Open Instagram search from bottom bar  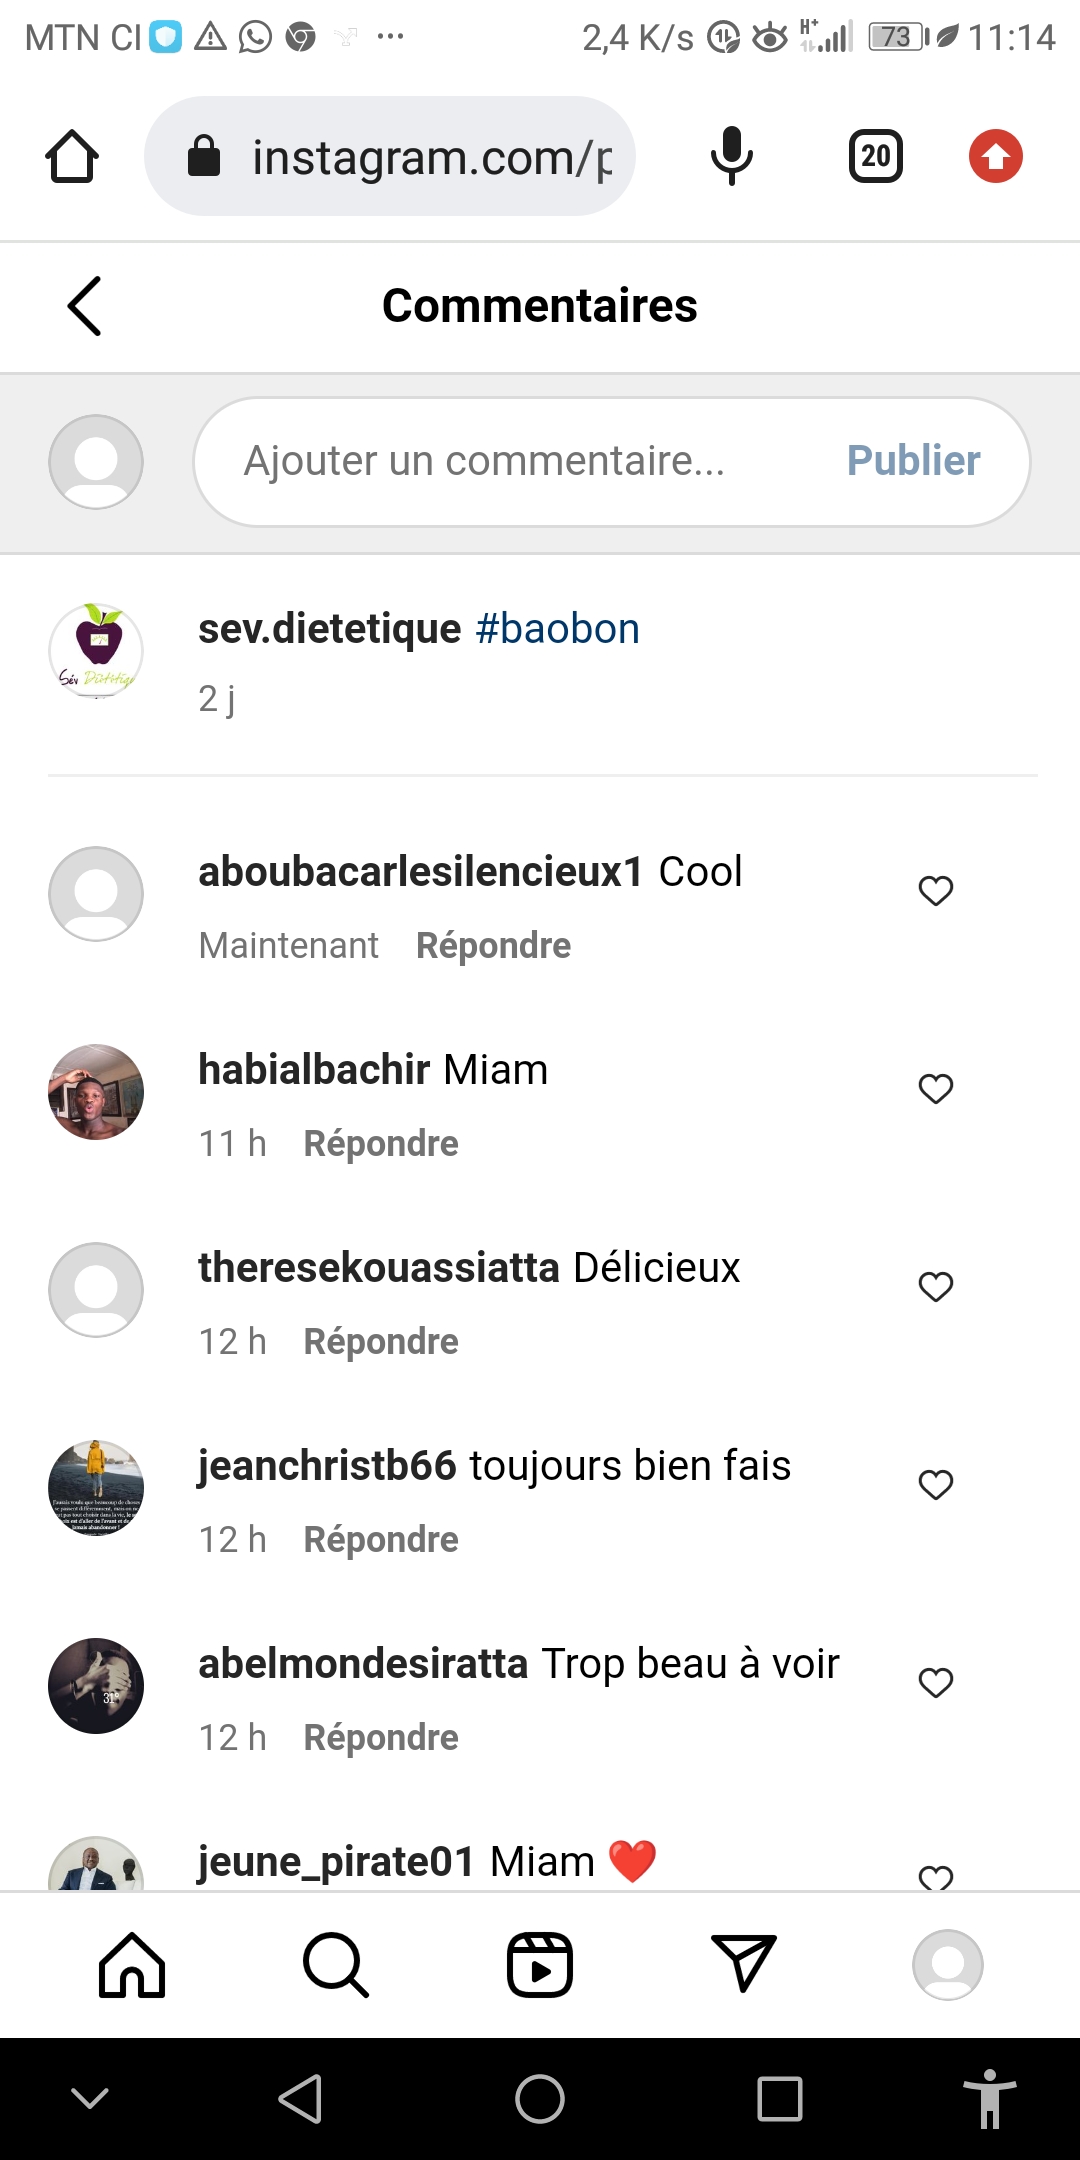pos(336,1965)
